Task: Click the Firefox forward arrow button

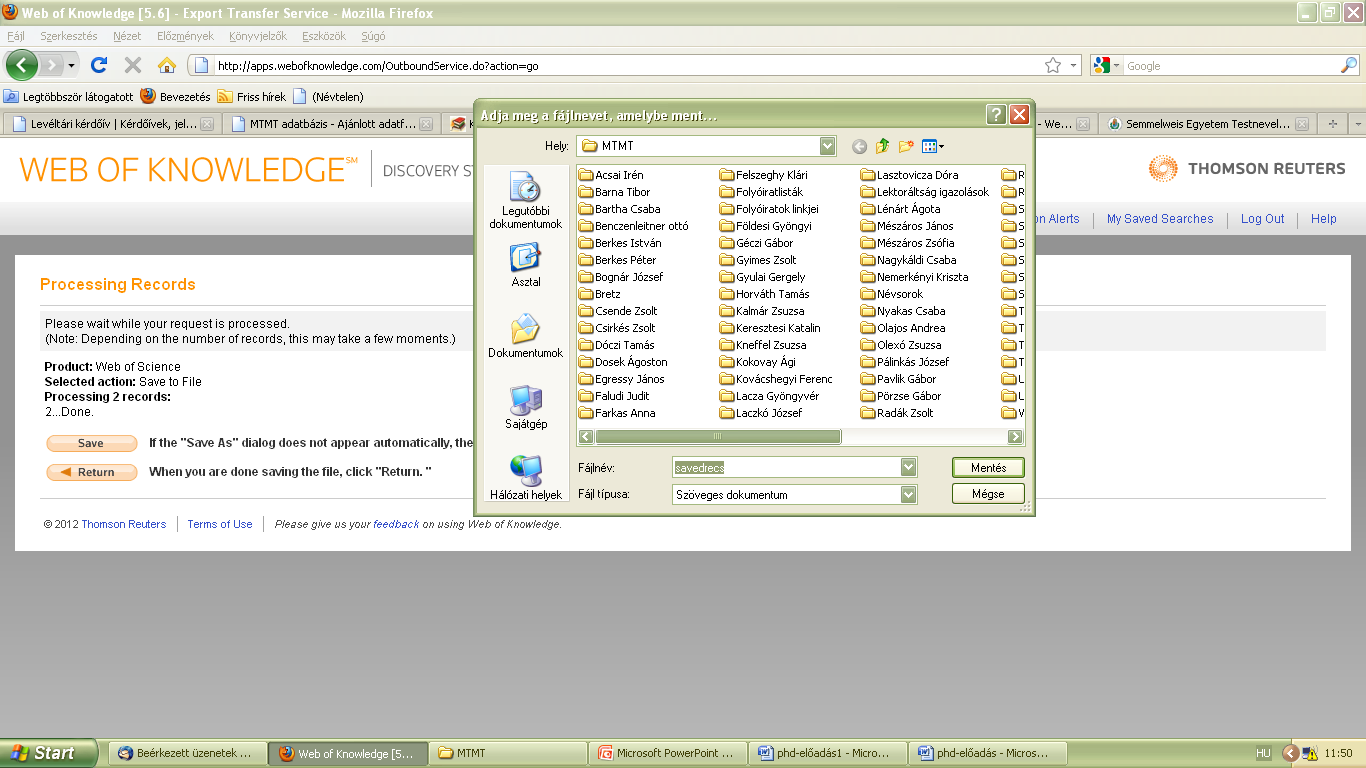Action: 50,65
